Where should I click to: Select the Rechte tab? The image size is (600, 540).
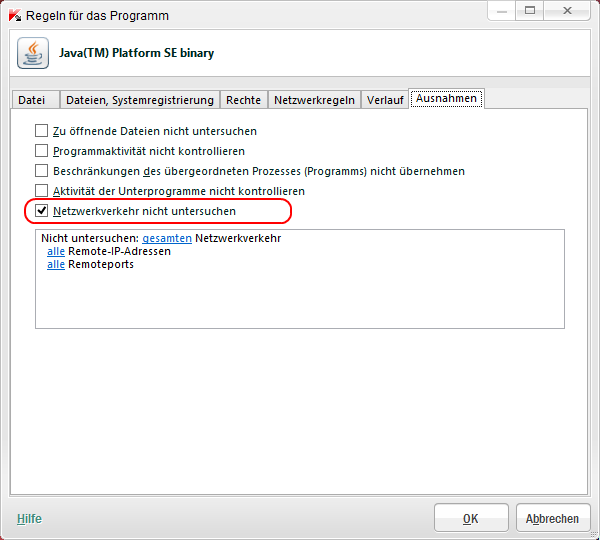coord(243,100)
